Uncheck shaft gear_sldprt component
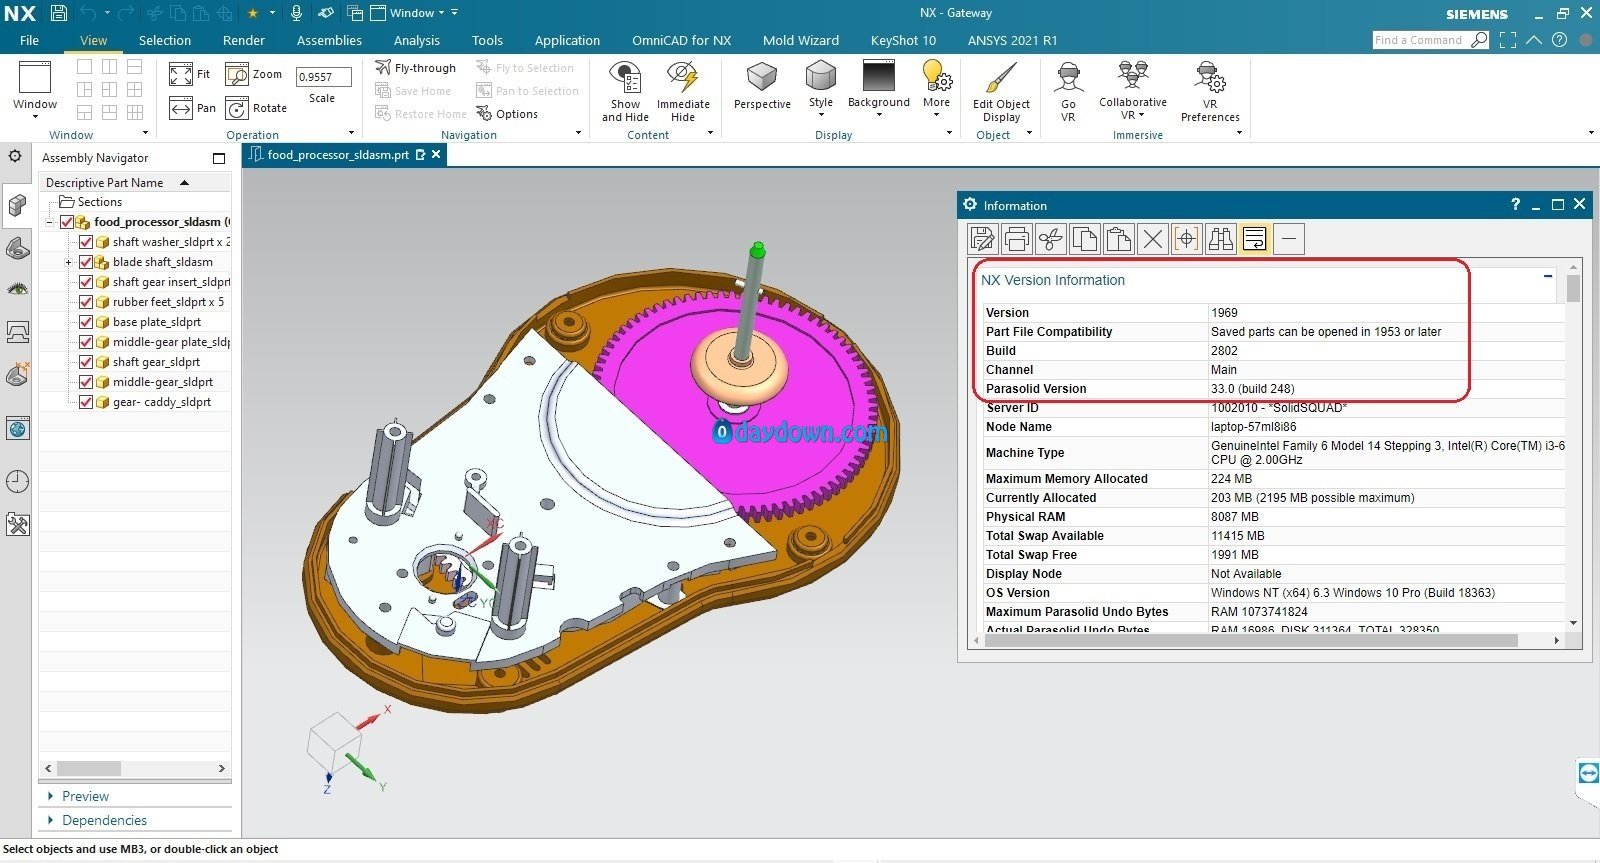 [x=86, y=362]
